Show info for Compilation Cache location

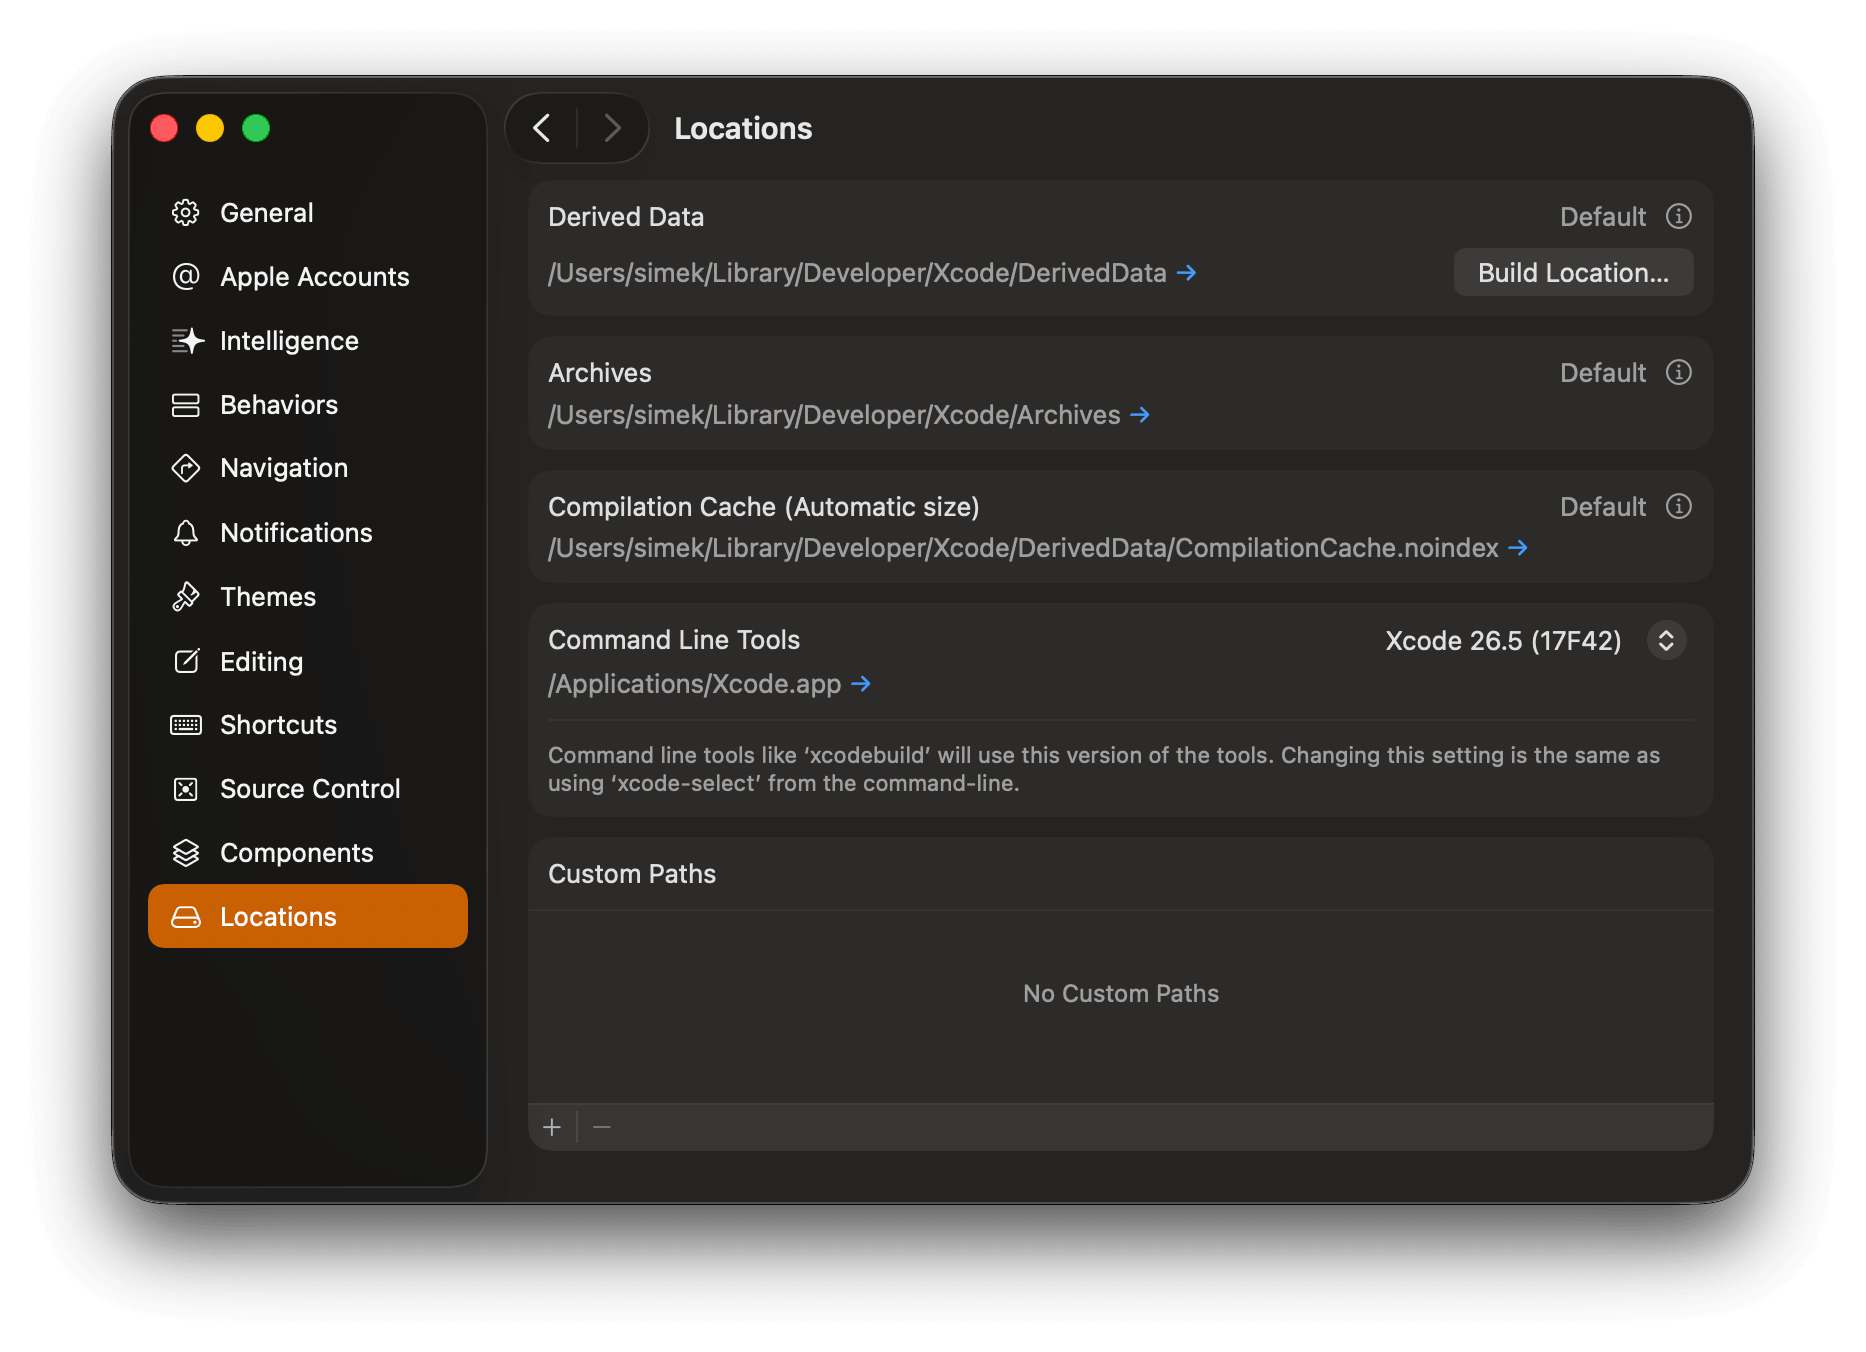[x=1679, y=506]
